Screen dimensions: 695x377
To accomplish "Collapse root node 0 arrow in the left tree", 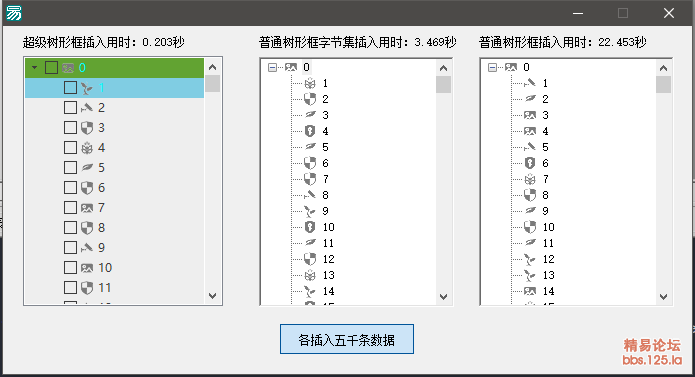I will (35, 68).
